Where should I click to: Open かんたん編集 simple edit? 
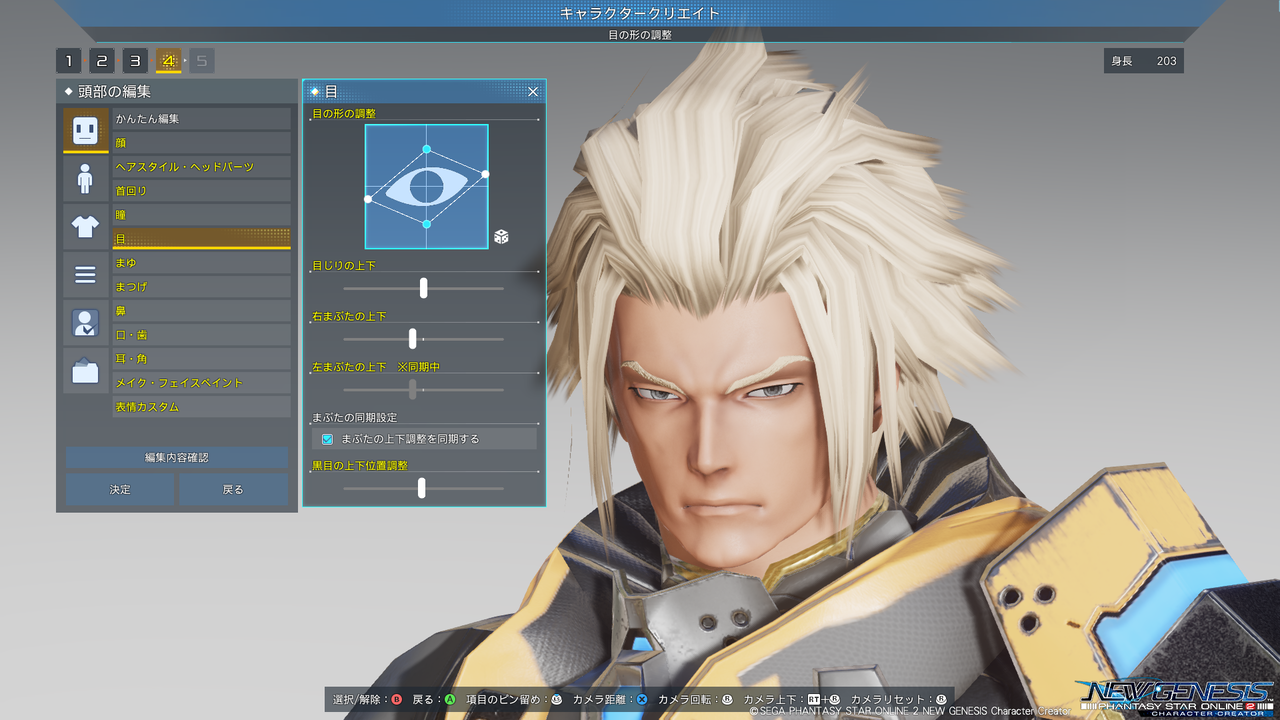coord(202,119)
